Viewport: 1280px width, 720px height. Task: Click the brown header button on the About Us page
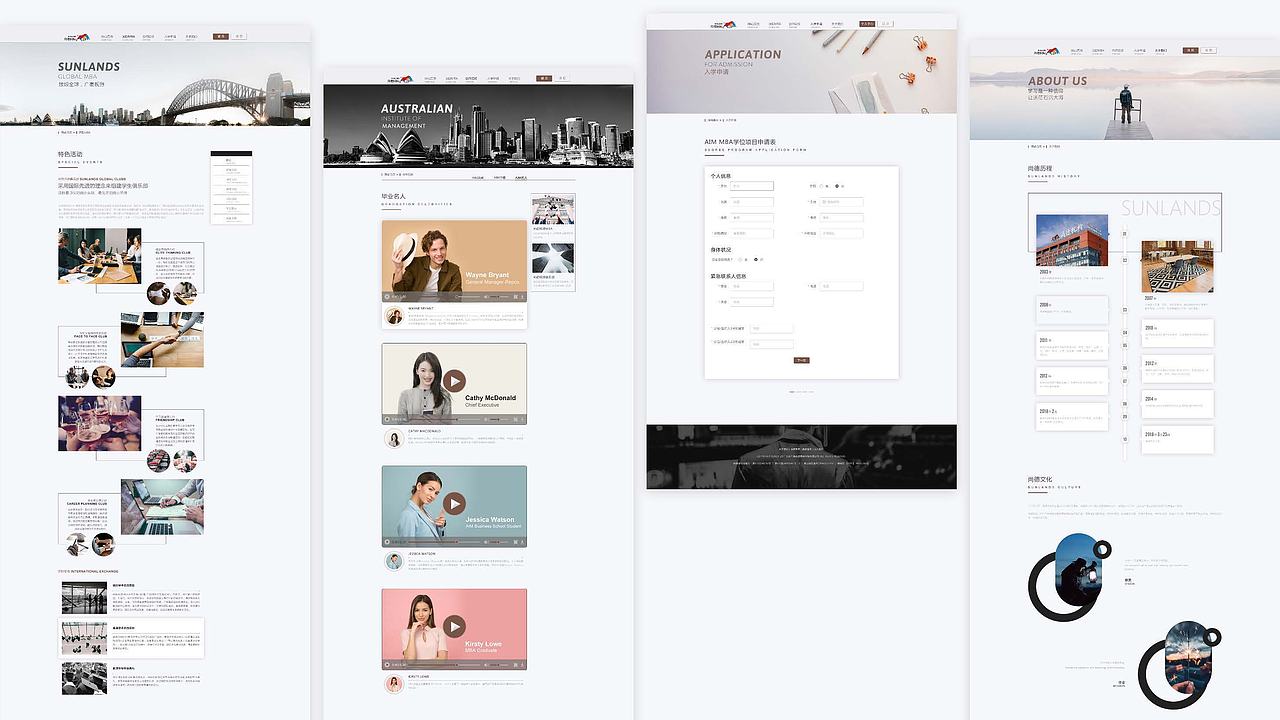[1191, 50]
